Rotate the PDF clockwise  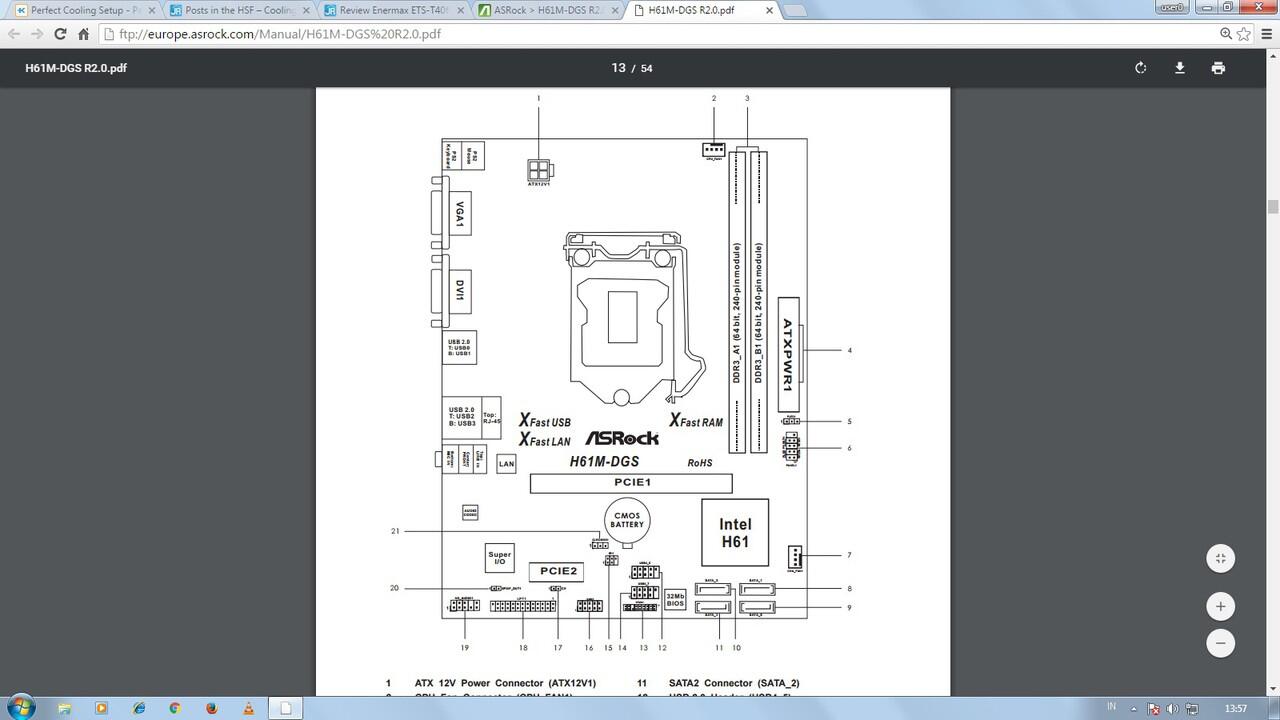[x=1140, y=68]
